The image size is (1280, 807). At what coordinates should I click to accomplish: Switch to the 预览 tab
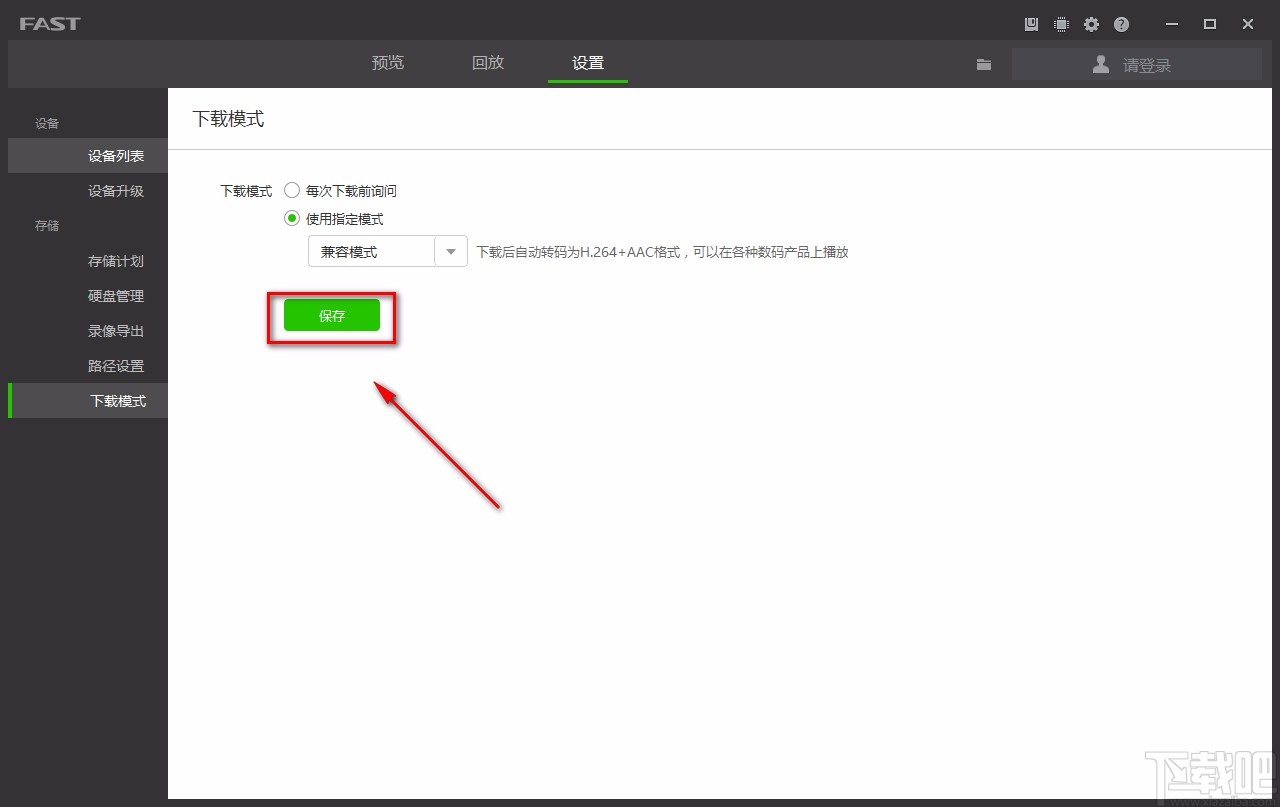point(387,62)
